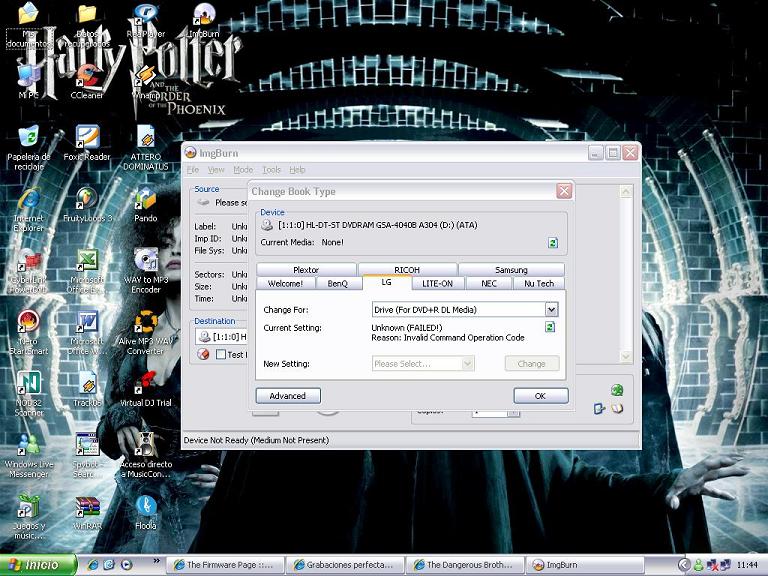
Task: Open Datos recuperados folder icon
Action: [x=87, y=24]
